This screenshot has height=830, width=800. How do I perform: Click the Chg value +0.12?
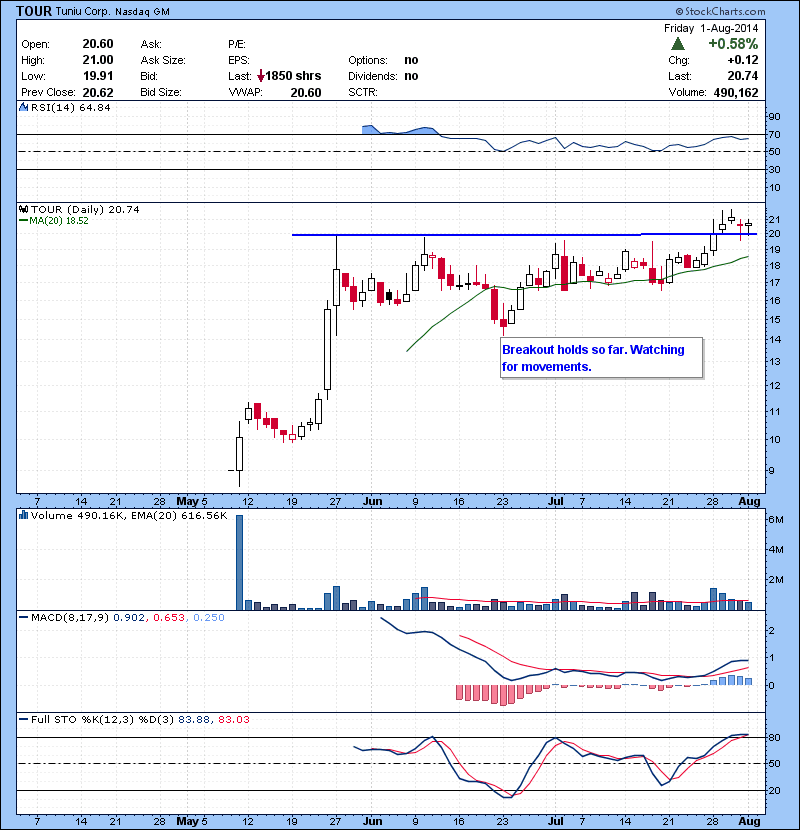pos(743,60)
